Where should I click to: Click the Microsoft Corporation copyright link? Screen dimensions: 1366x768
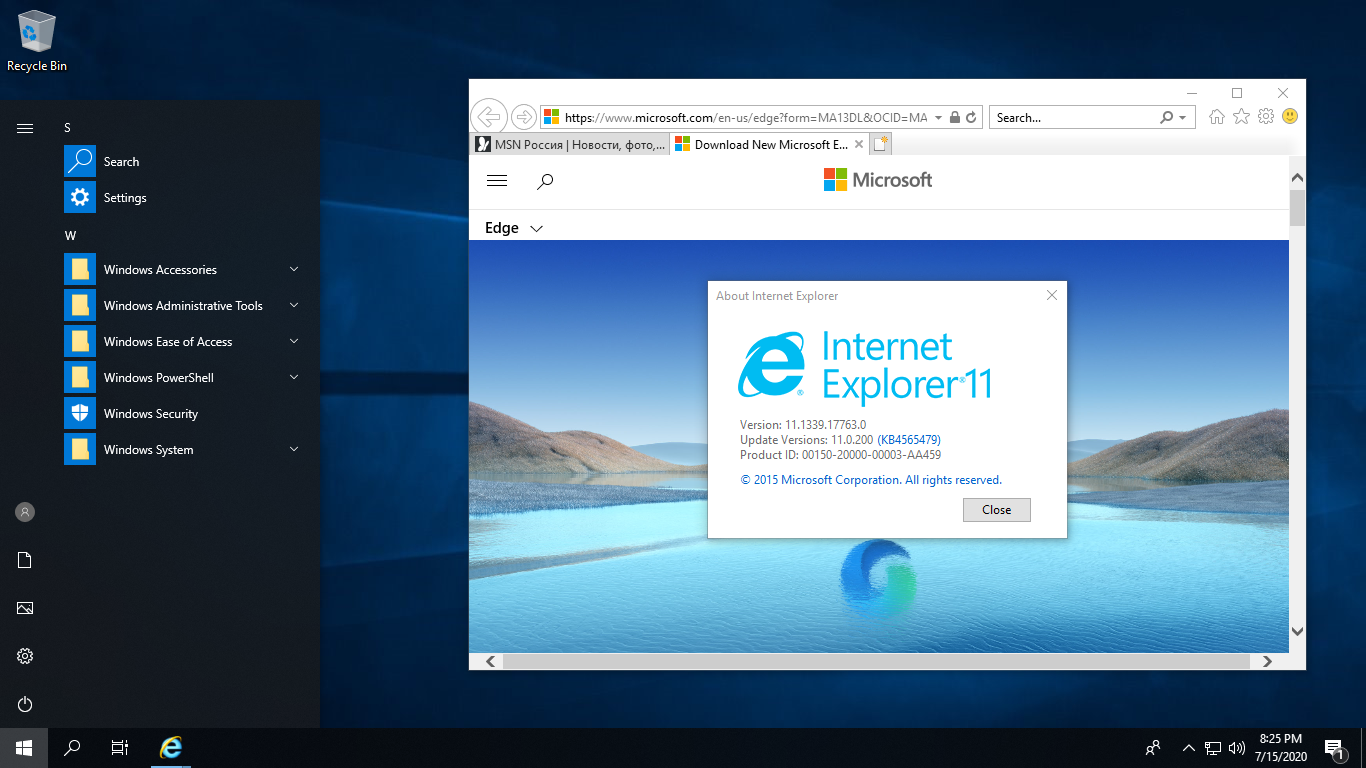coord(871,480)
